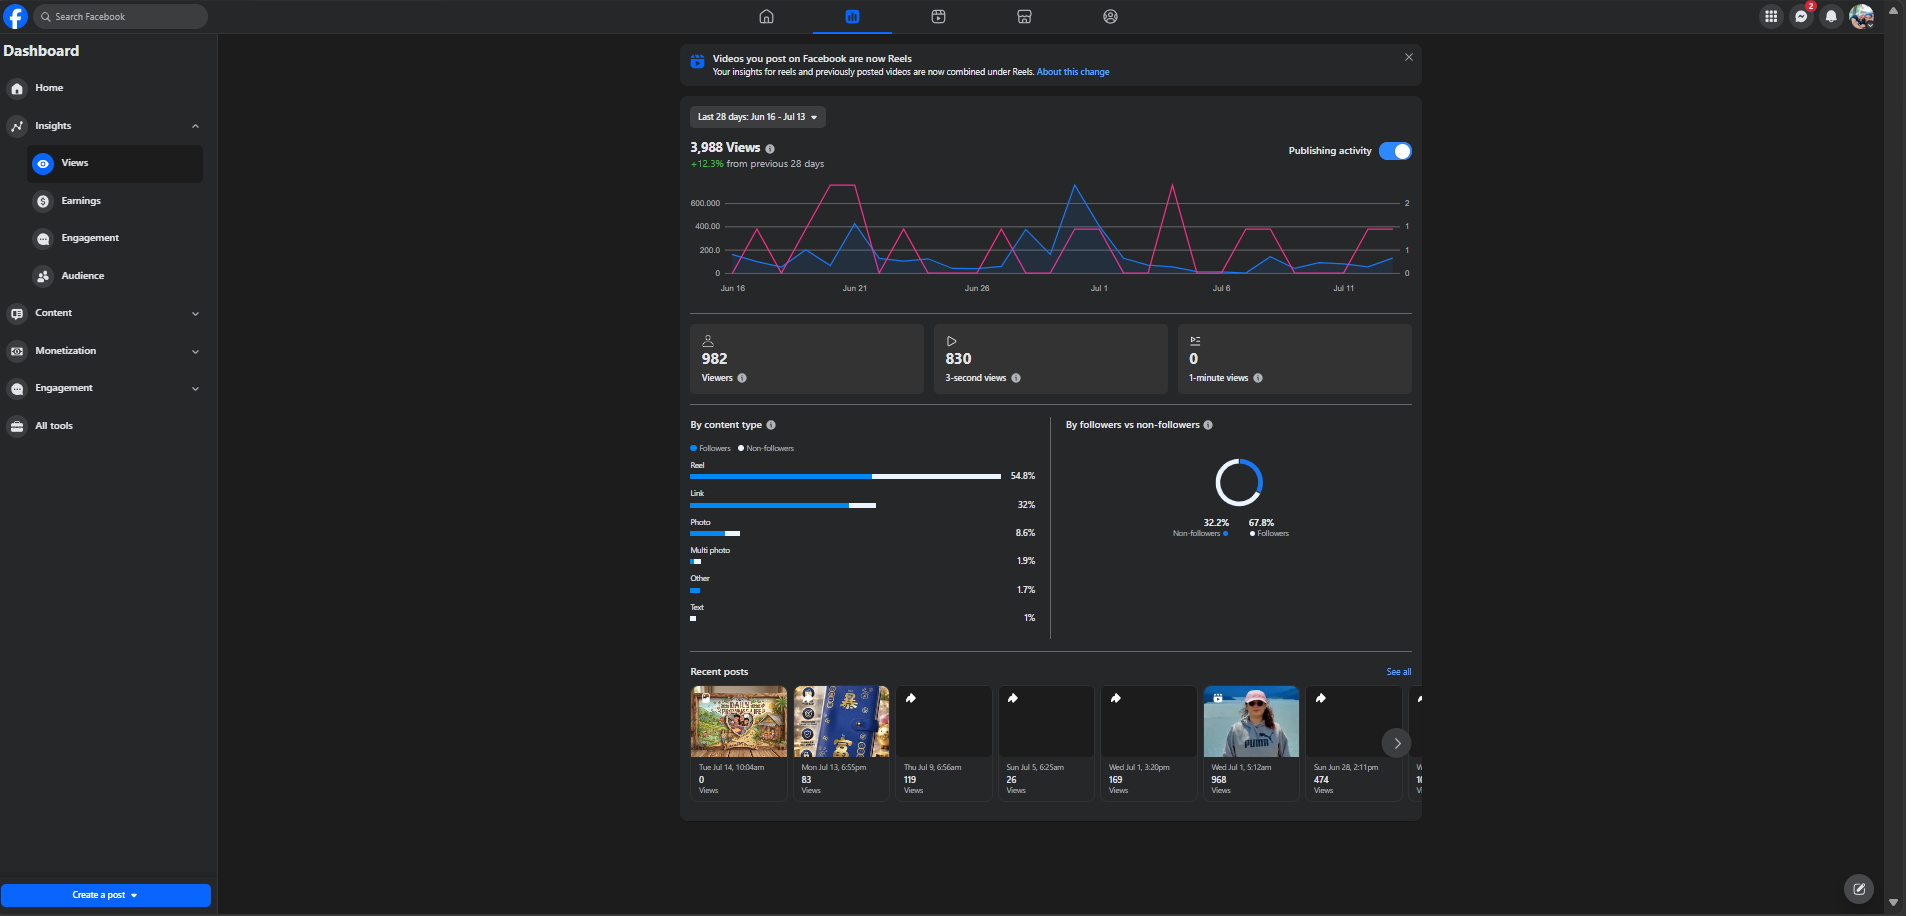Expand the Monetization section in sidebar
This screenshot has width=1906, height=916.
[195, 351]
